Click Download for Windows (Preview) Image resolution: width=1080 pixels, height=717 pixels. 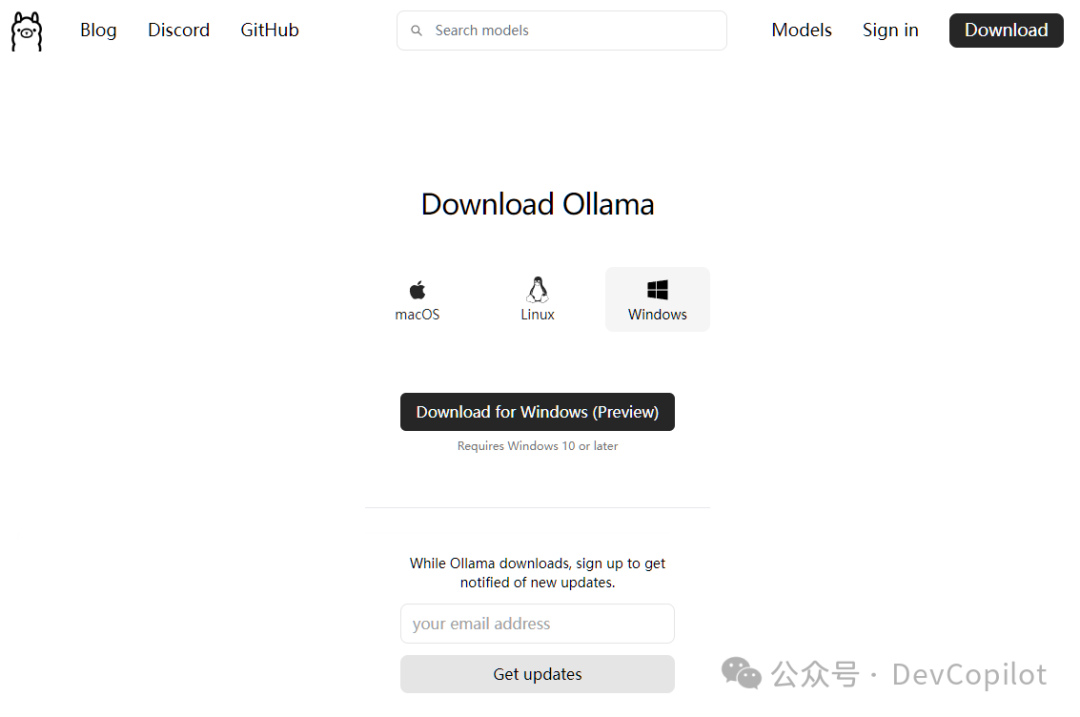(x=537, y=412)
